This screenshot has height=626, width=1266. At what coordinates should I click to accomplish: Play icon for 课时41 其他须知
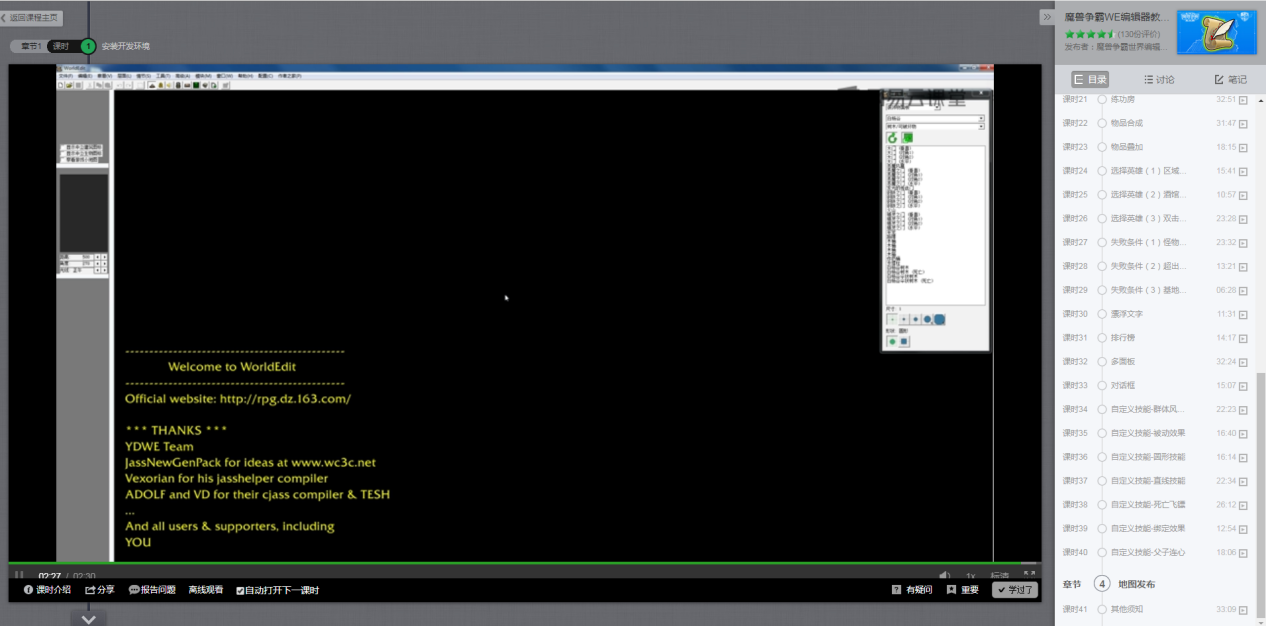point(1244,609)
